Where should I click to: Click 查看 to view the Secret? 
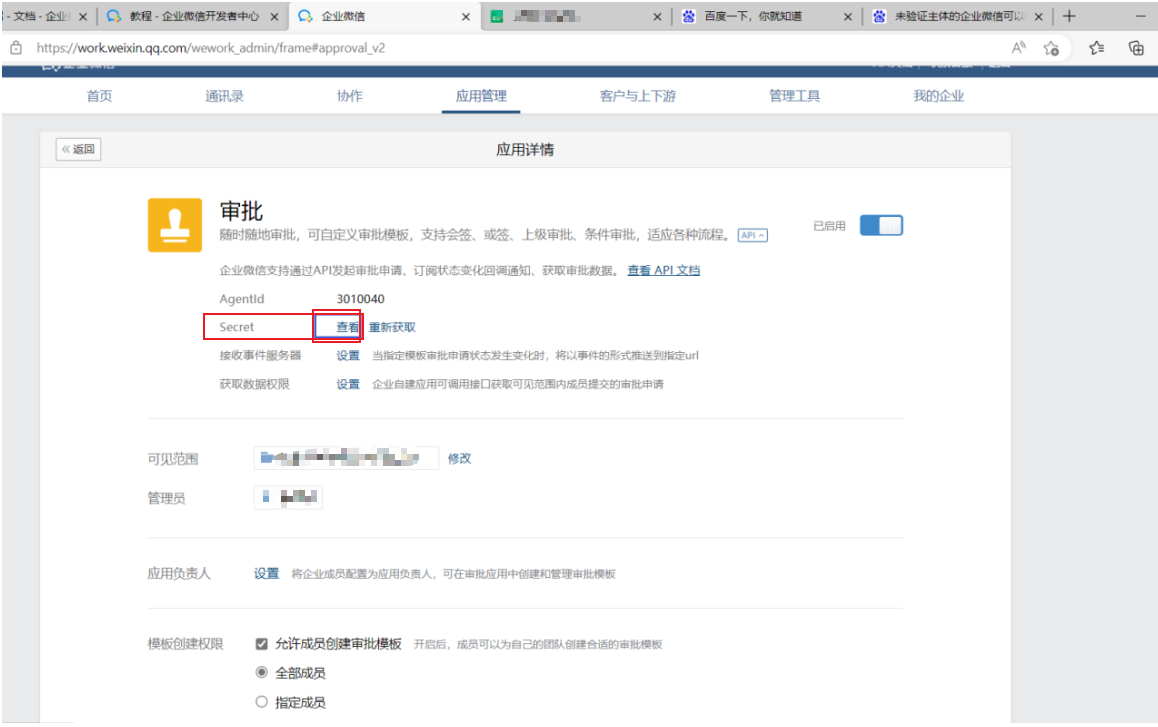pyautogui.click(x=348, y=327)
